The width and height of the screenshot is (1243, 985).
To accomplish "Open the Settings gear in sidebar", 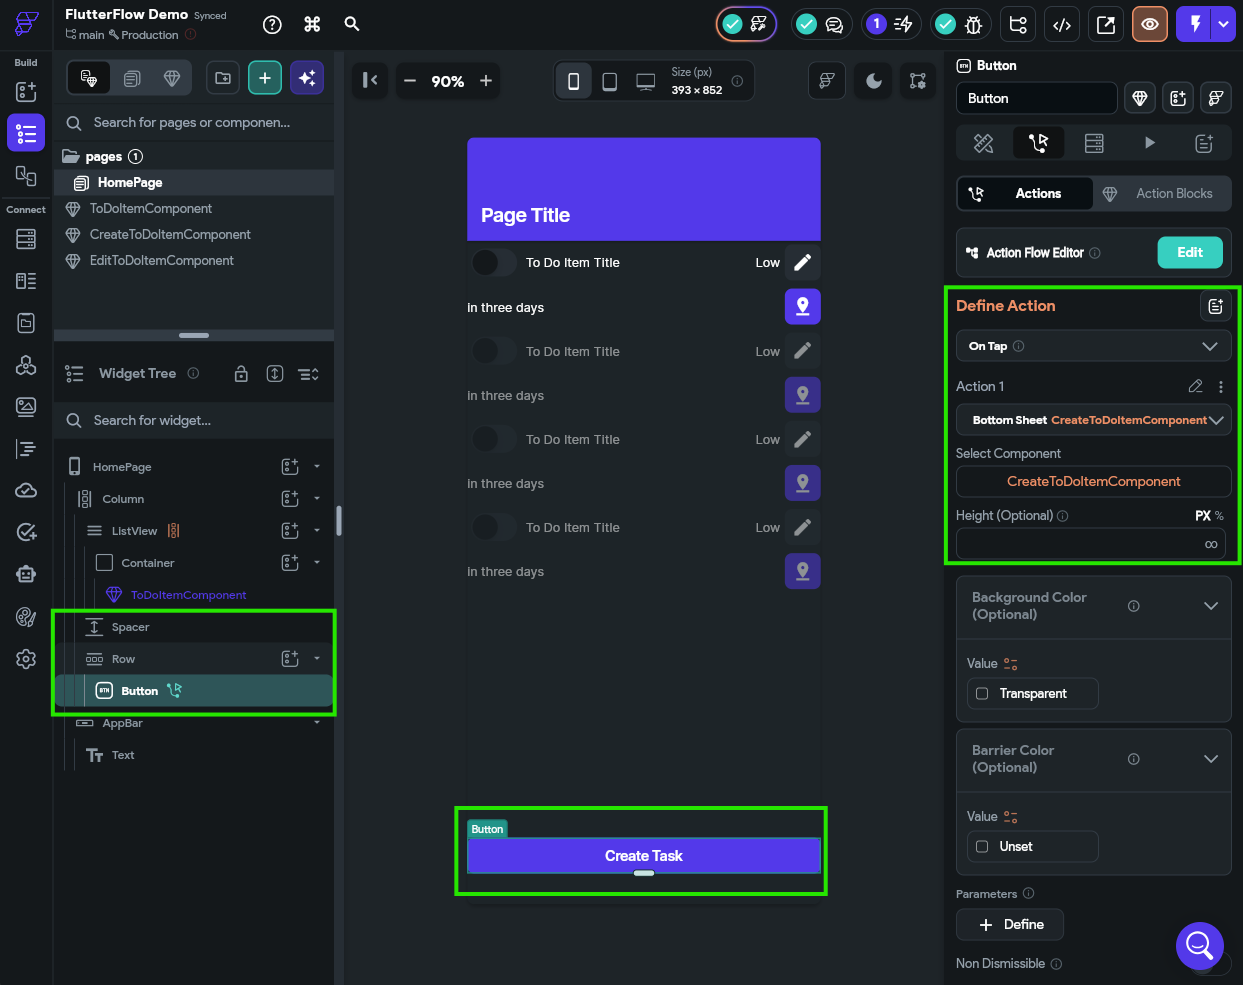I will coord(26,659).
